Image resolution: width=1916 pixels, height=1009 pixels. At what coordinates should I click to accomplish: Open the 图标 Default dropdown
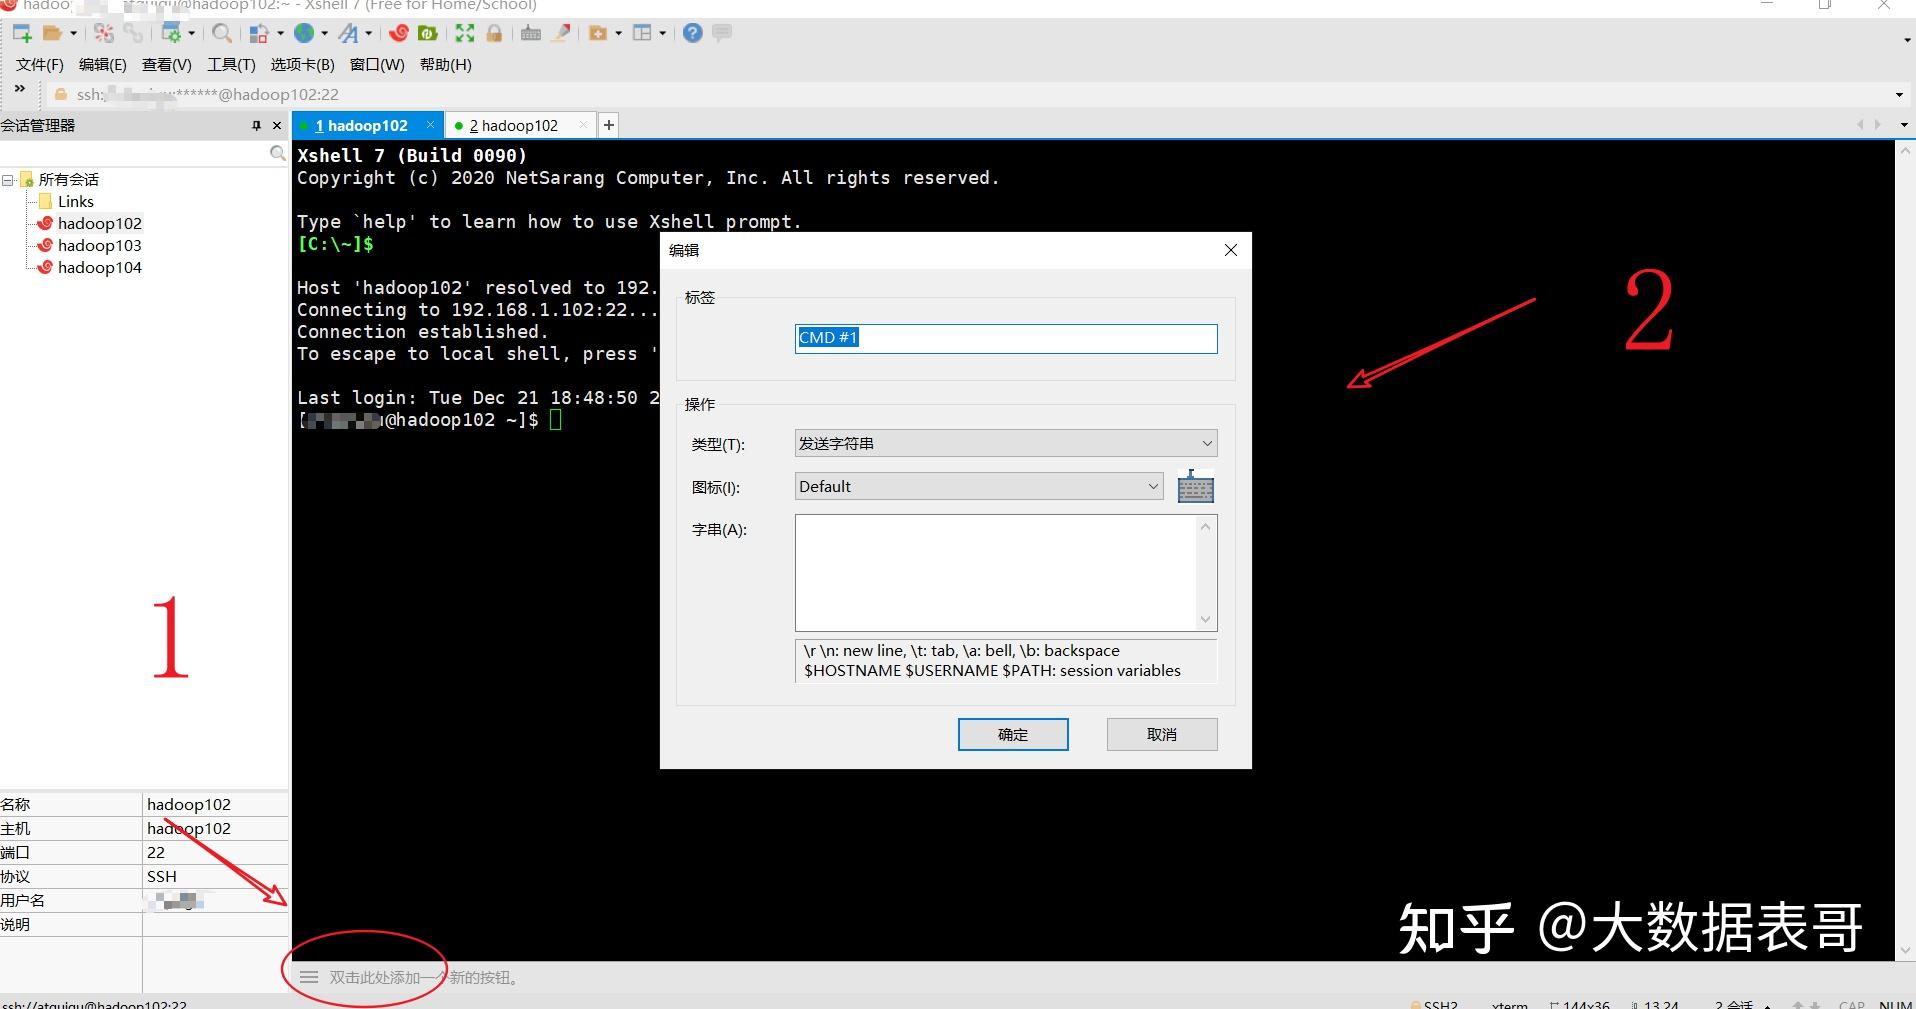pos(979,487)
